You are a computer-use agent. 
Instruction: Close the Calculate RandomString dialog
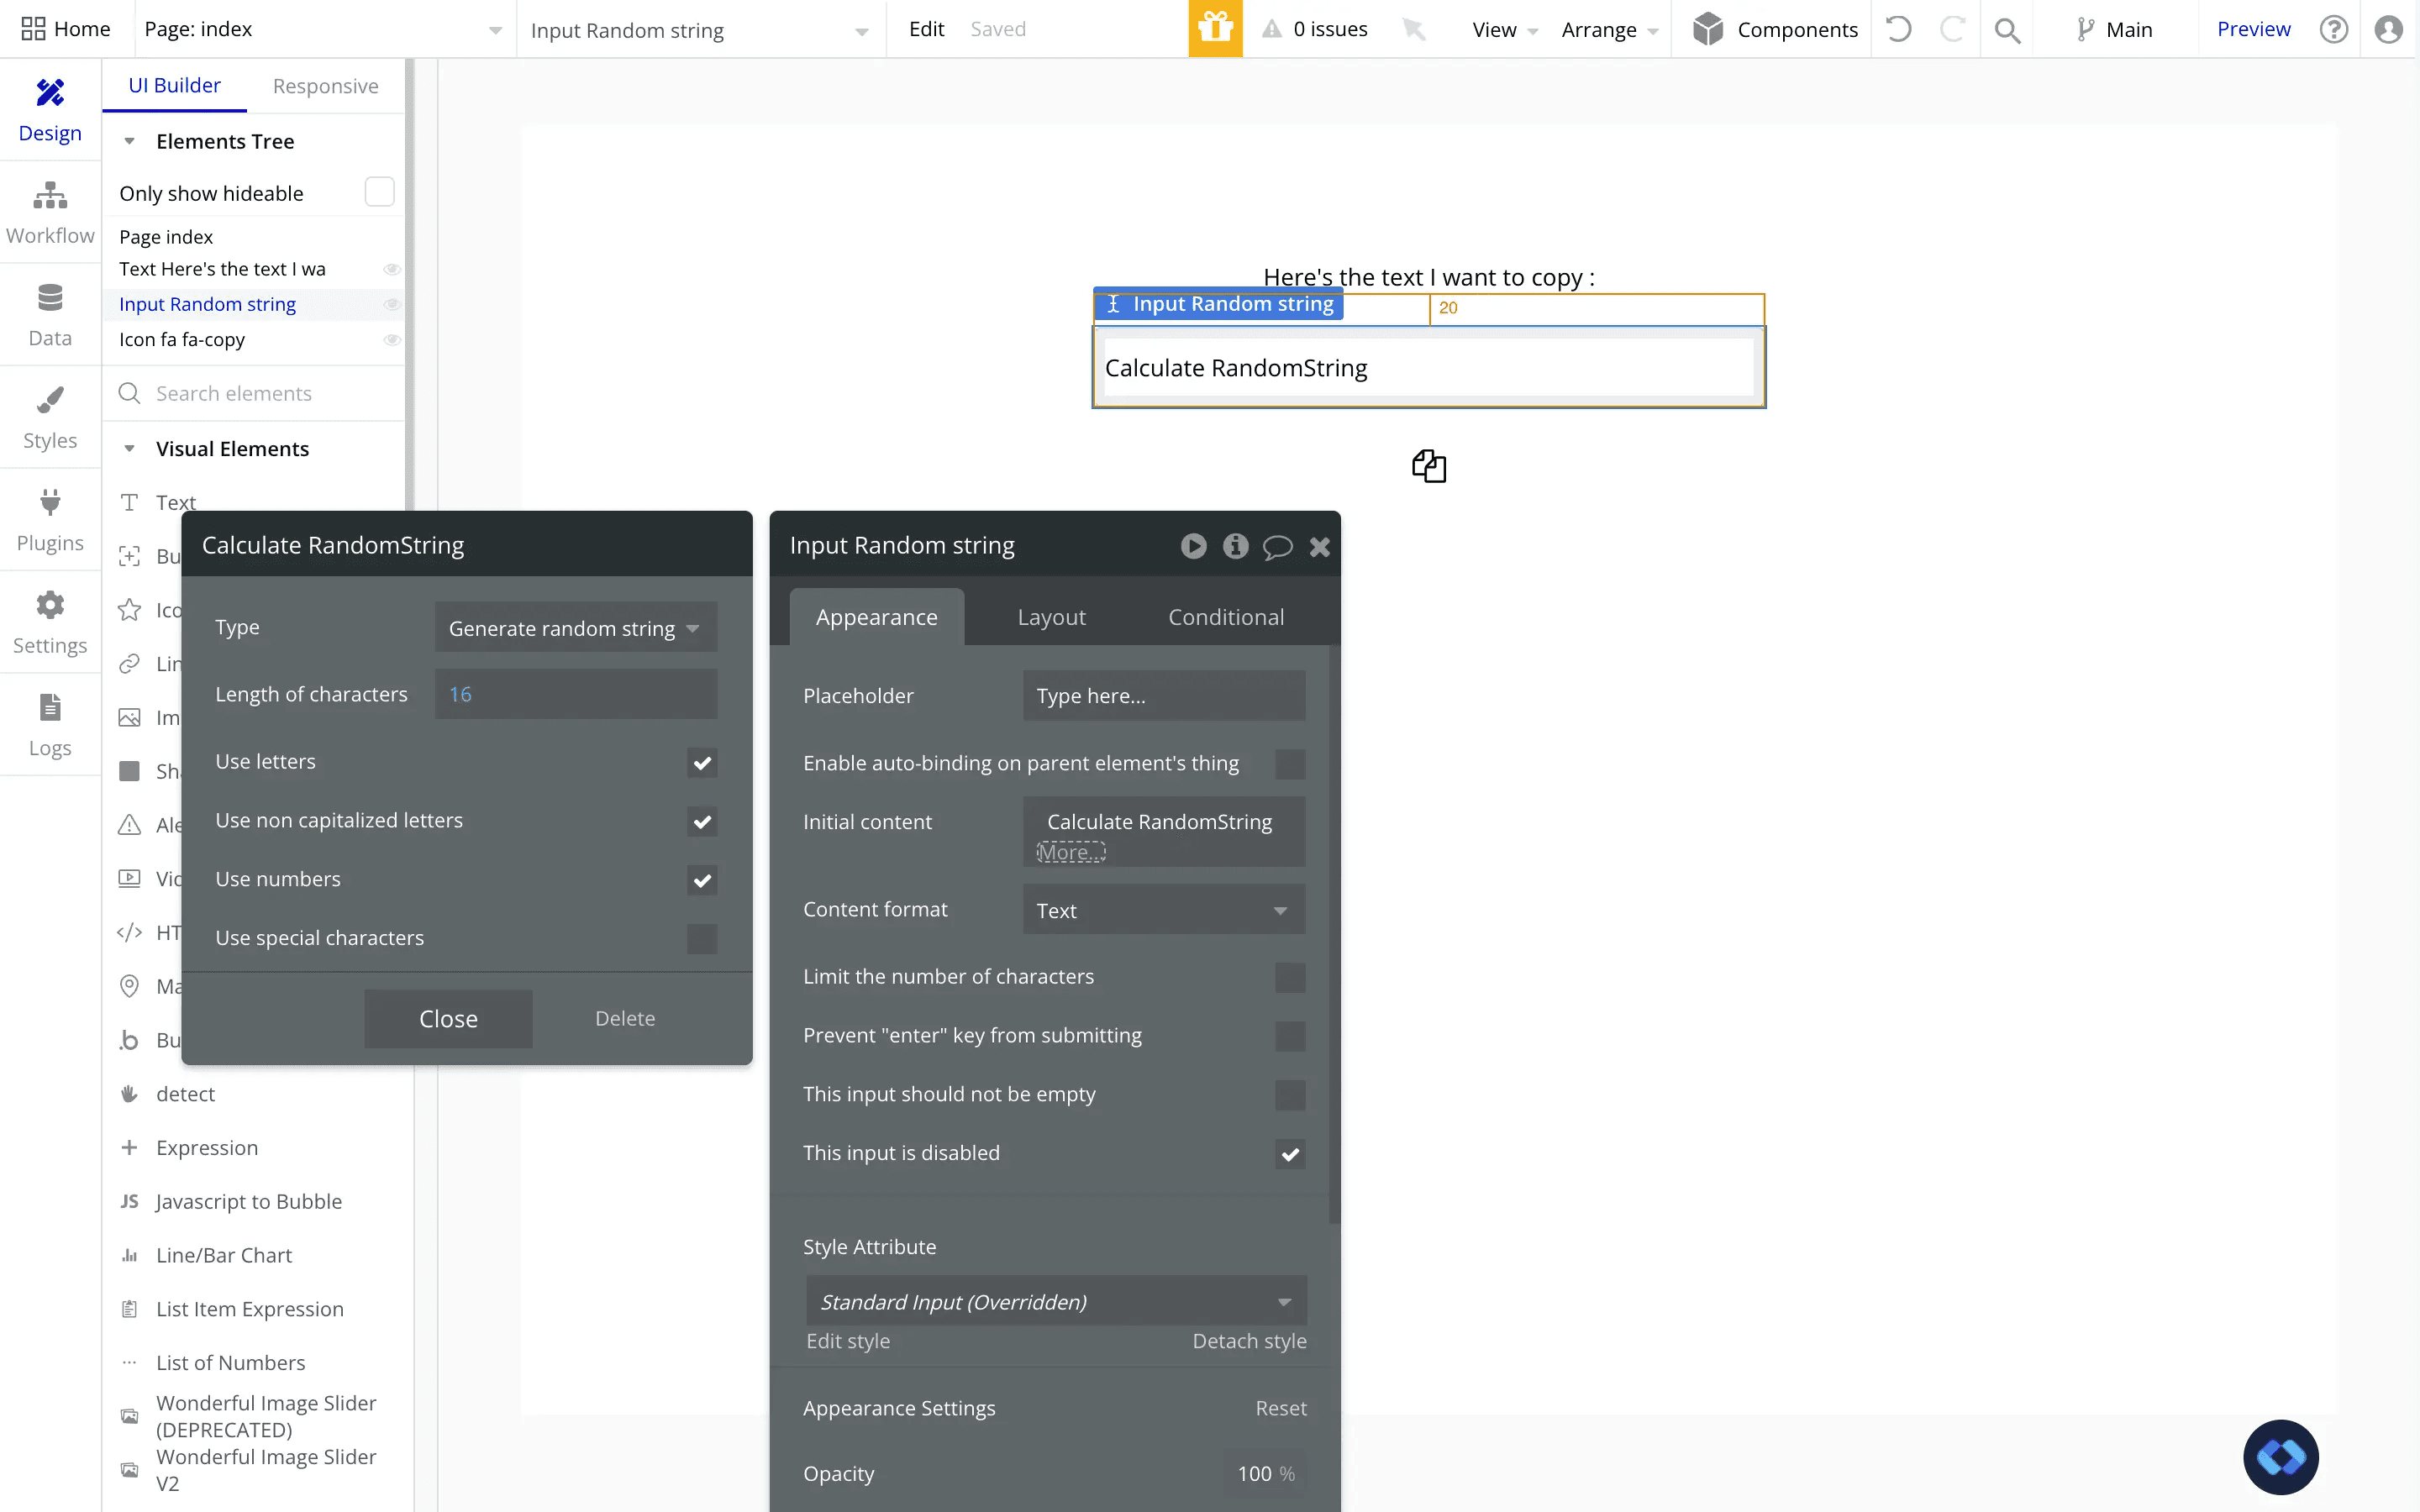[448, 1018]
